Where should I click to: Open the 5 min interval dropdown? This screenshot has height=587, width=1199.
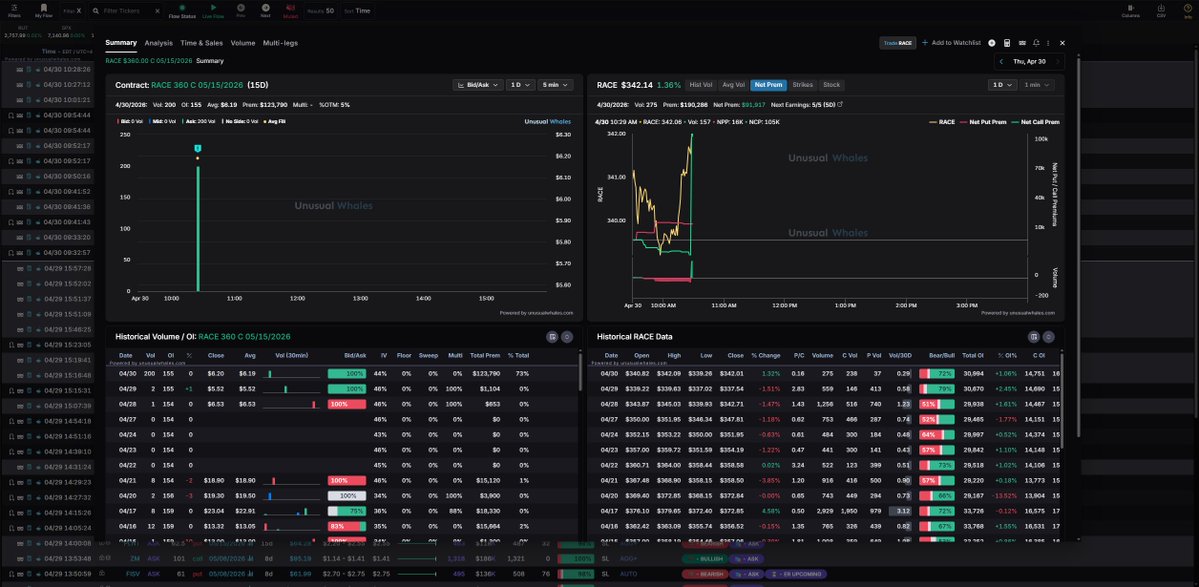tap(554, 85)
